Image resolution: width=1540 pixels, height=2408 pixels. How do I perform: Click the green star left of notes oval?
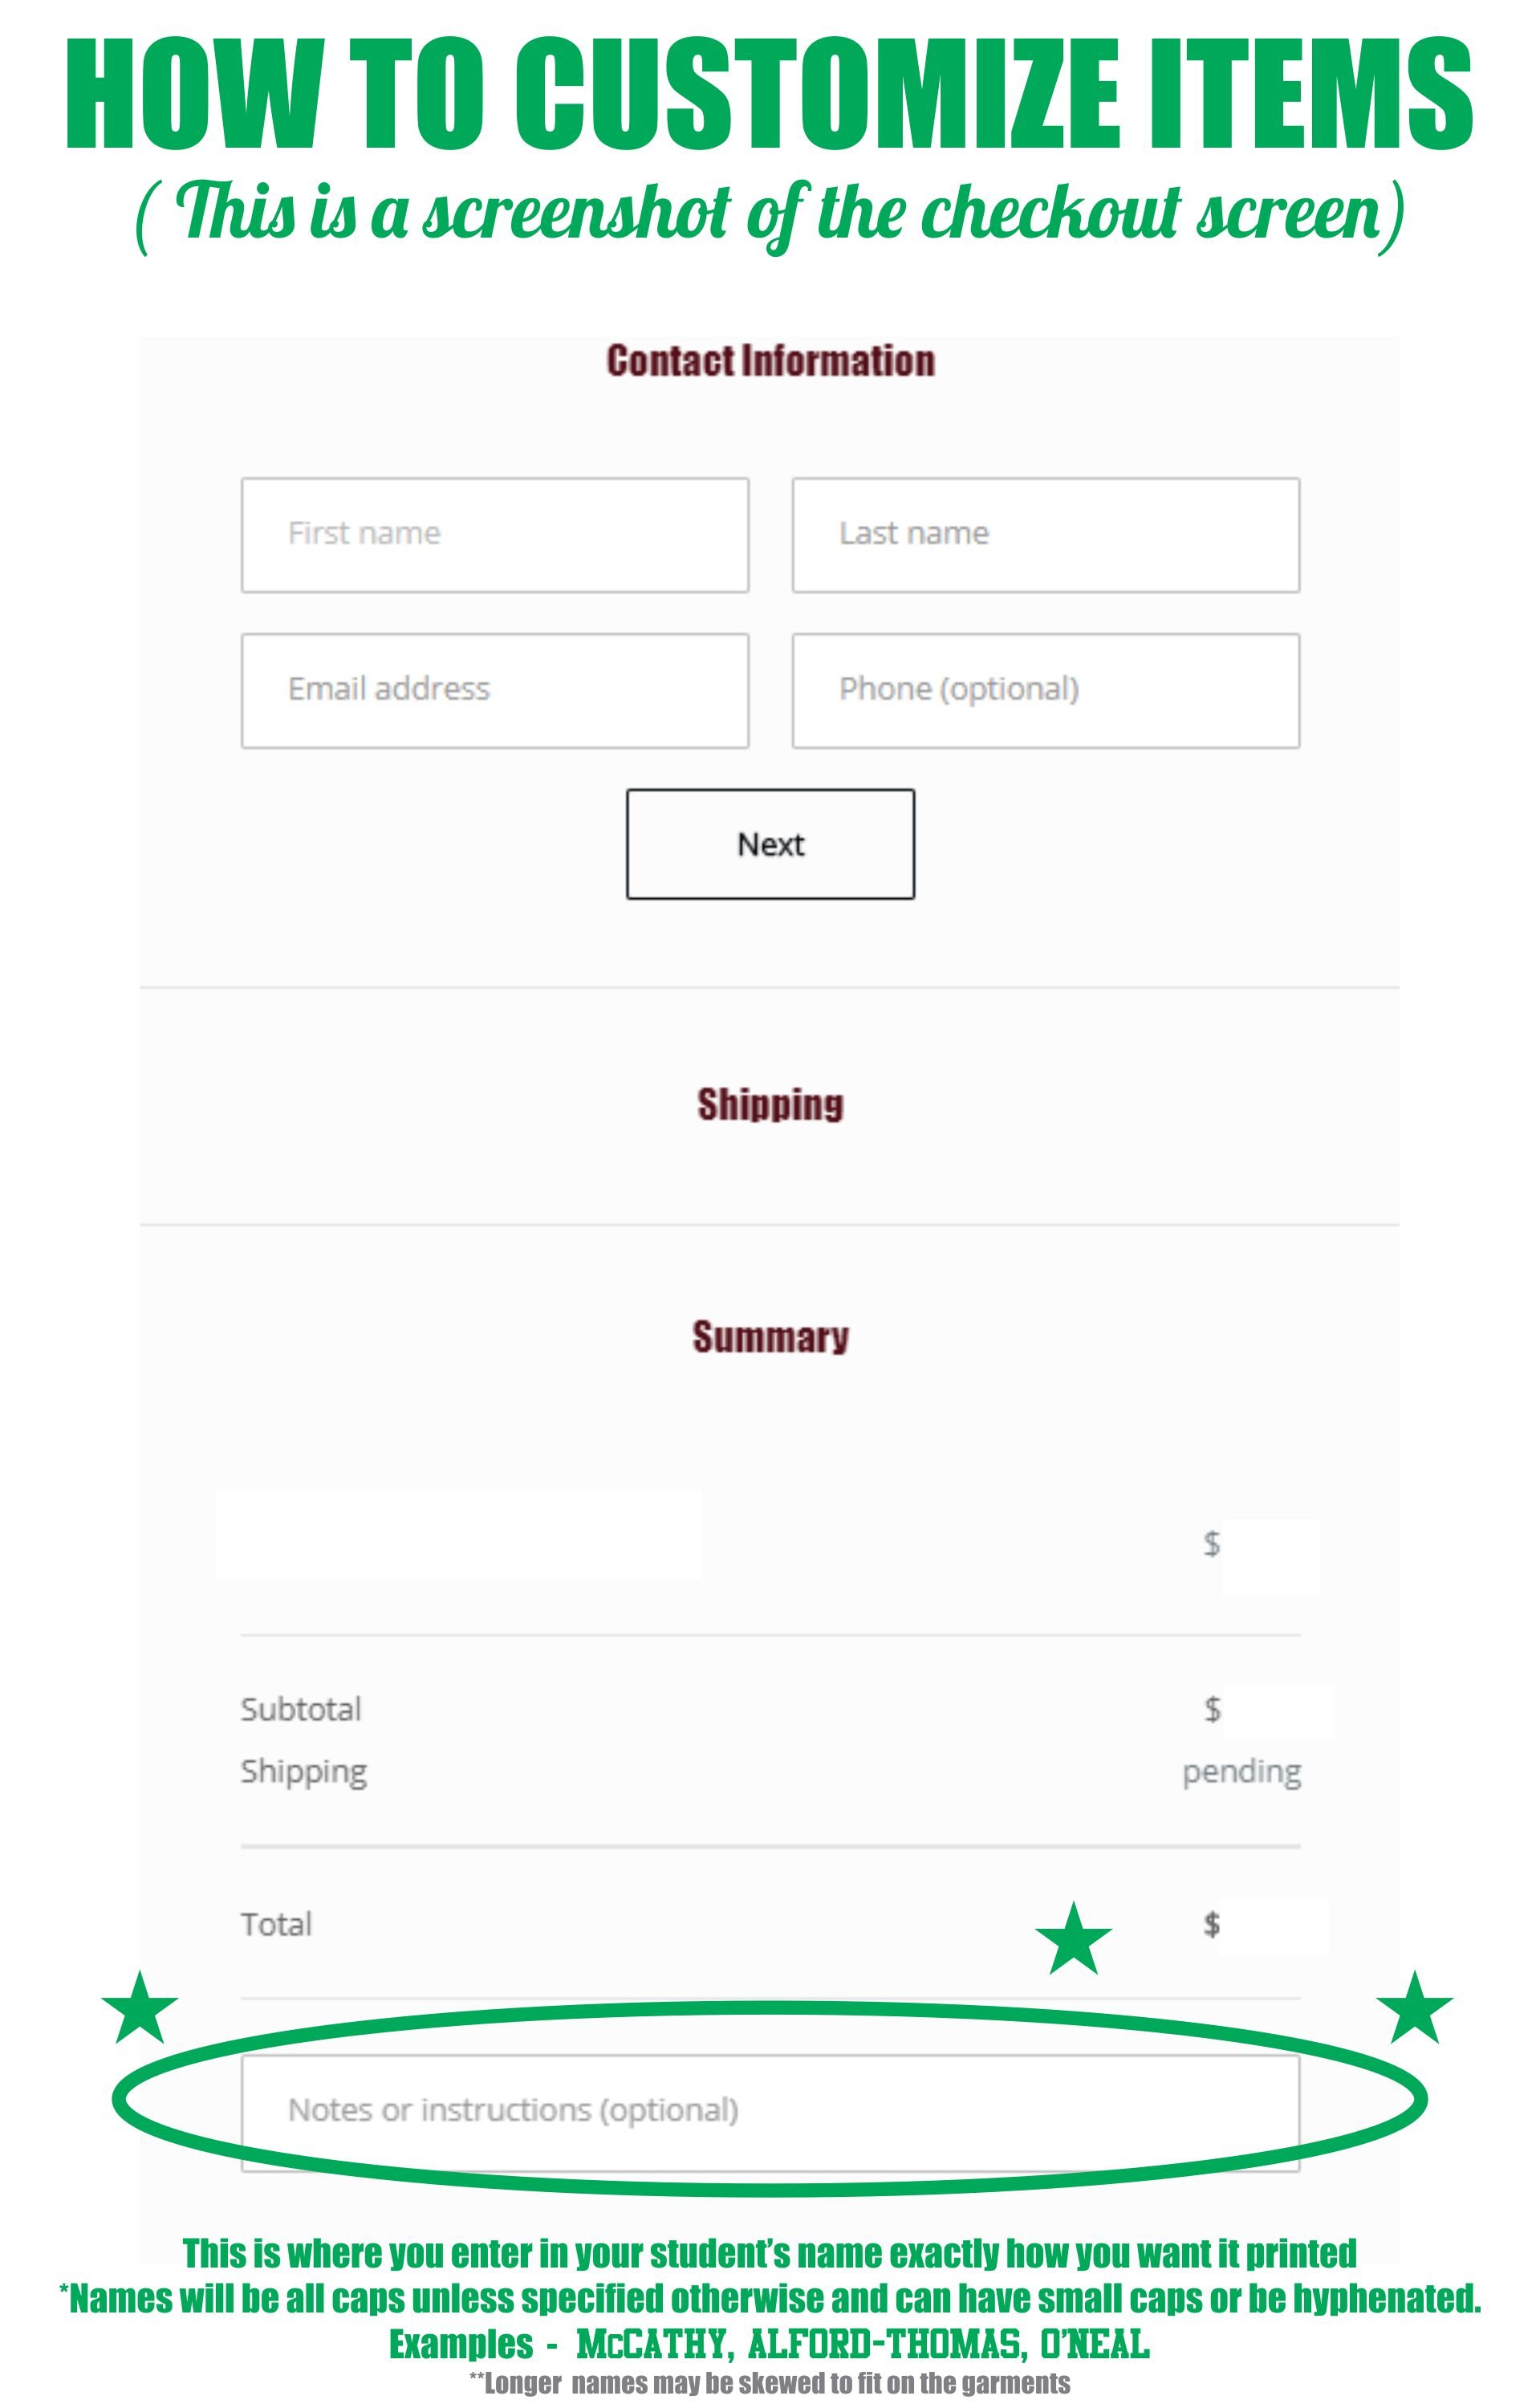(x=140, y=2007)
